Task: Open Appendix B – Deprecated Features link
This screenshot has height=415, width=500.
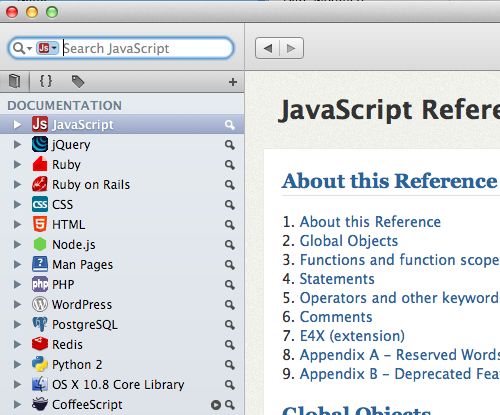Action: [400, 374]
